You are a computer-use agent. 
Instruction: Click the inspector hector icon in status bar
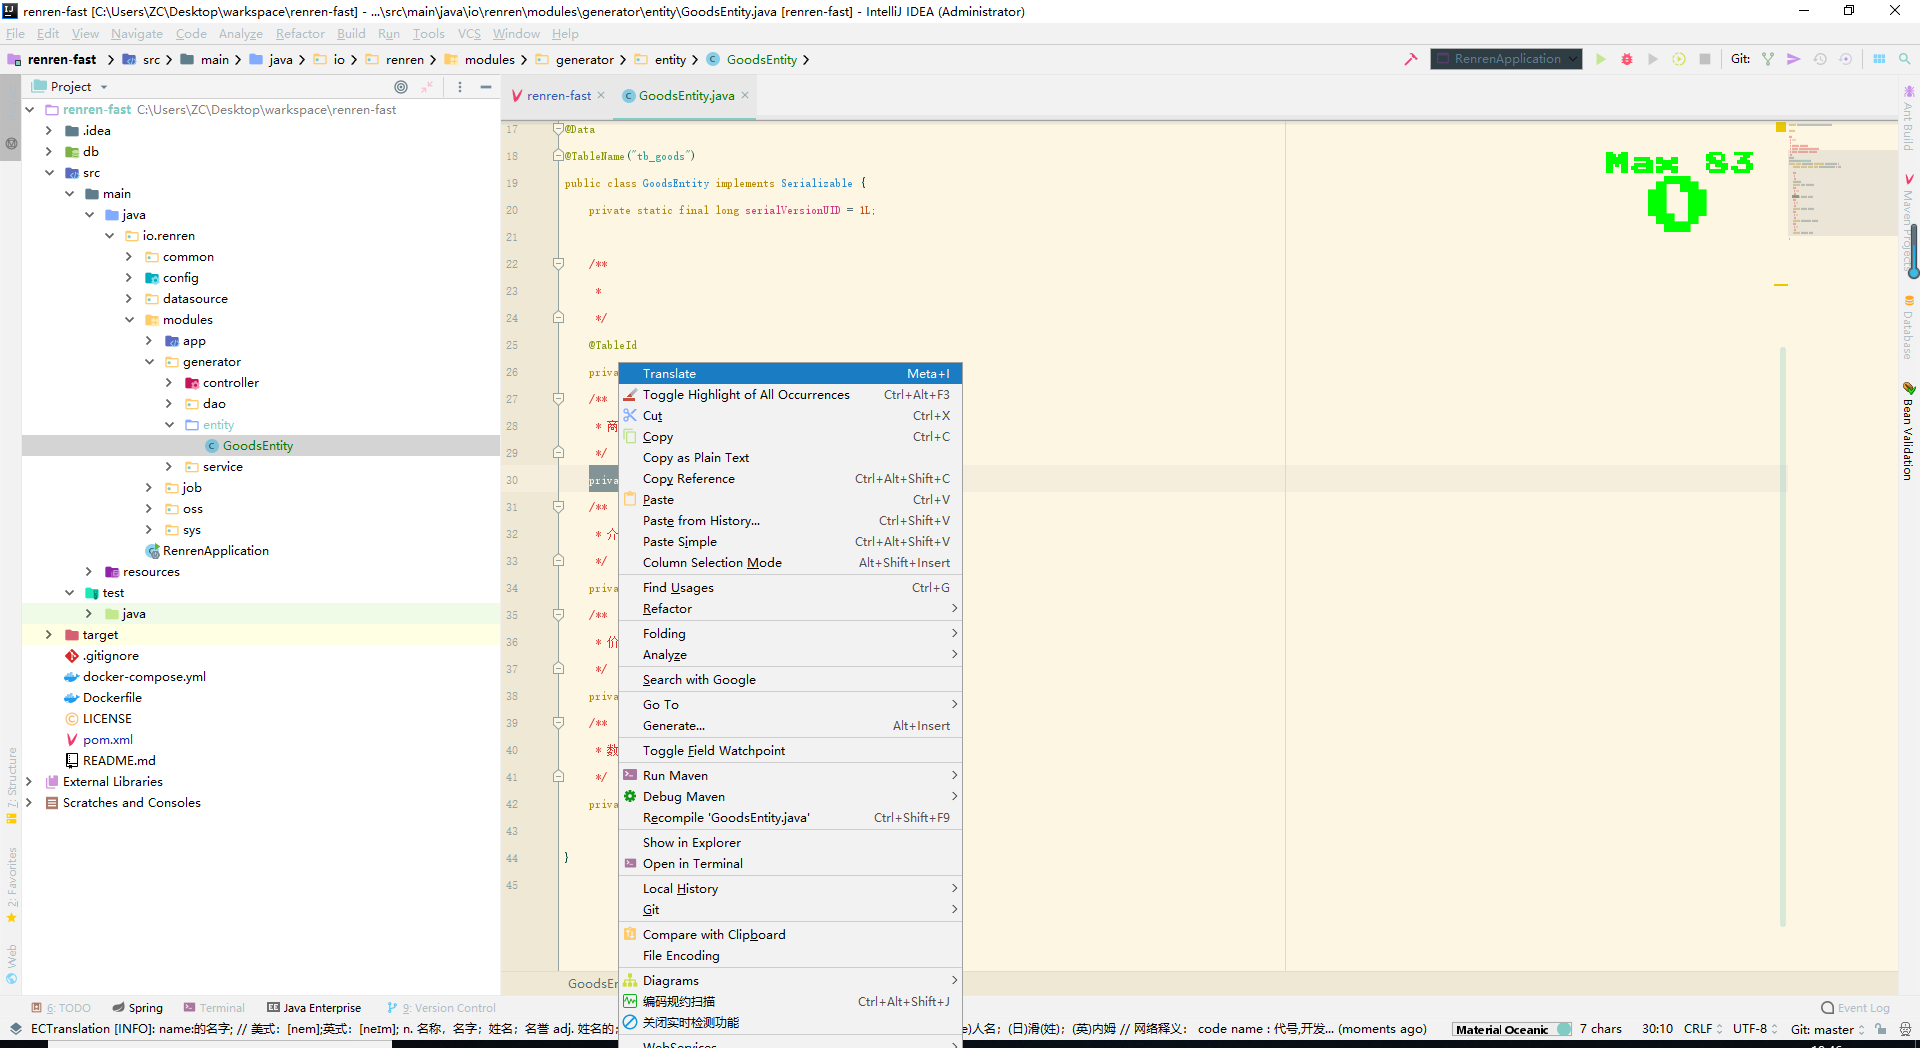click(1905, 1029)
